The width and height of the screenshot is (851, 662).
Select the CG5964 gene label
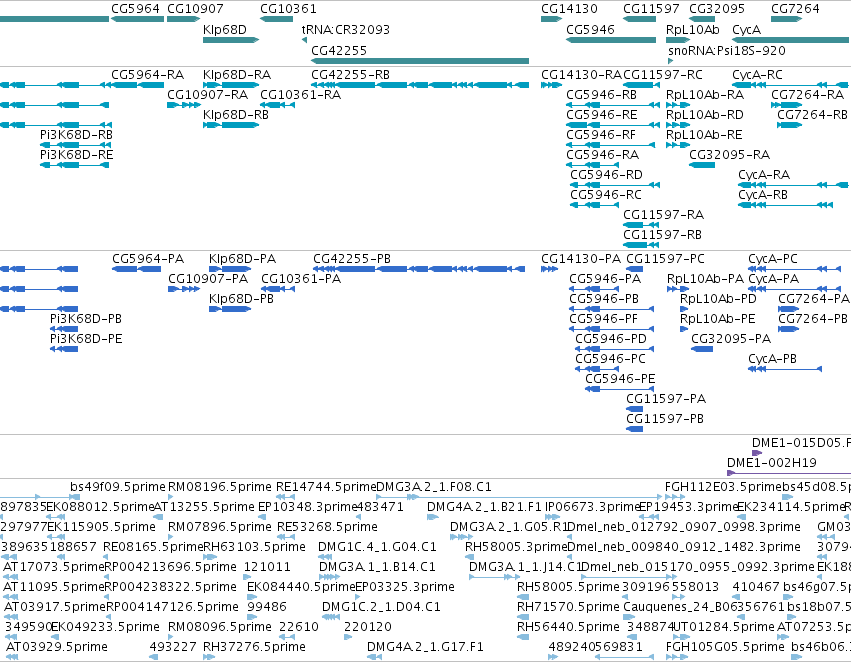[135, 9]
